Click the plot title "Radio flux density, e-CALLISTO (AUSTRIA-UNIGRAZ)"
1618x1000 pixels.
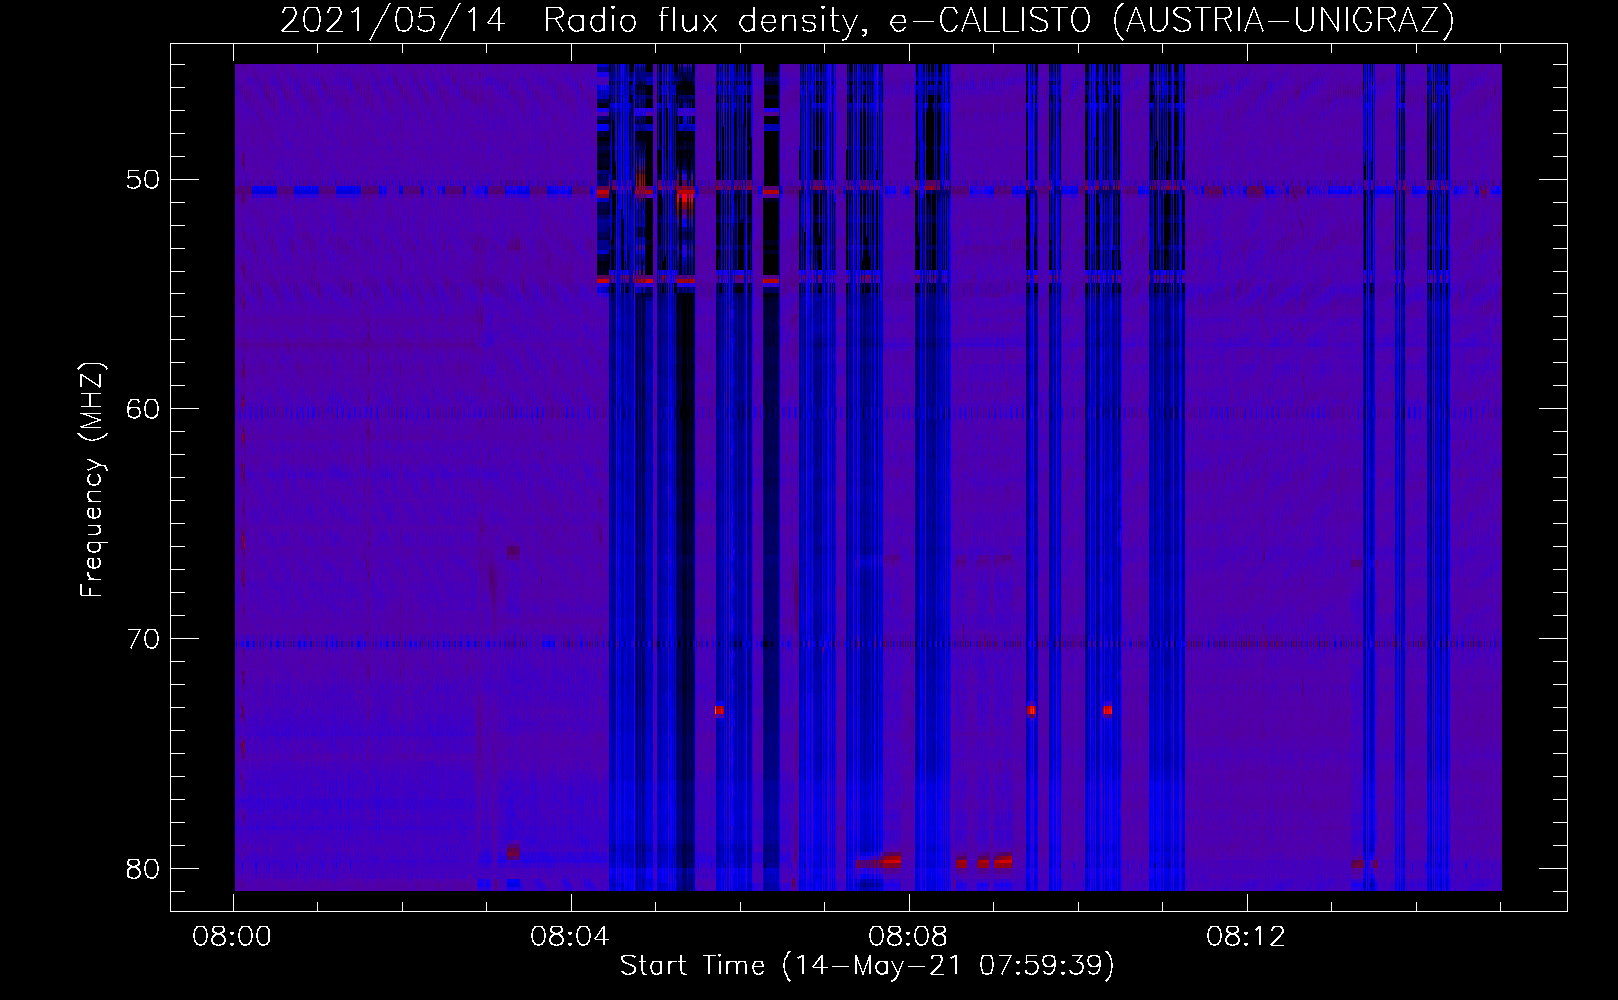(999, 20)
